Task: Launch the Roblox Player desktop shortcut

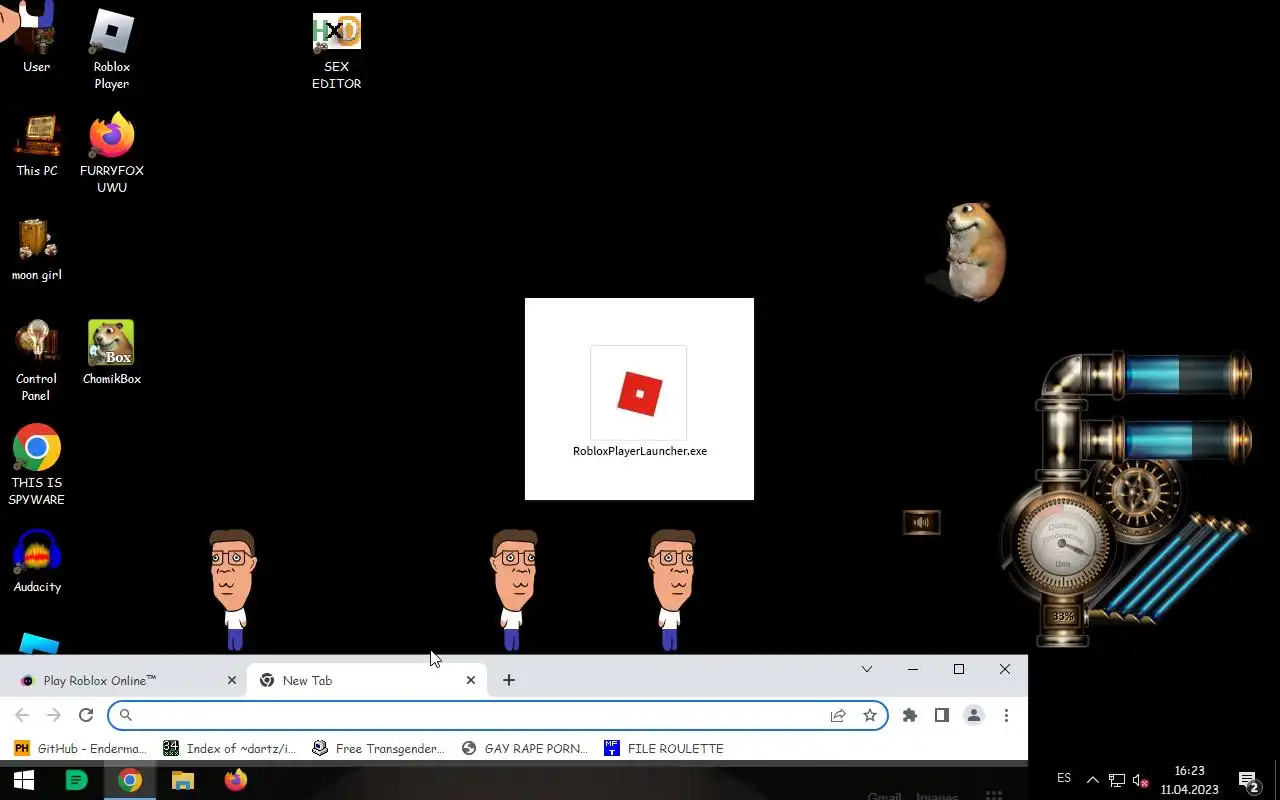Action: (x=111, y=47)
